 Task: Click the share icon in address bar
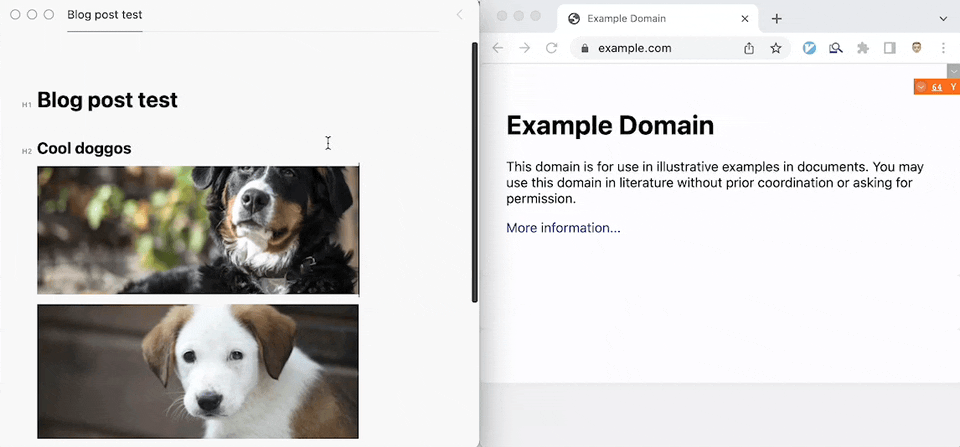click(749, 48)
